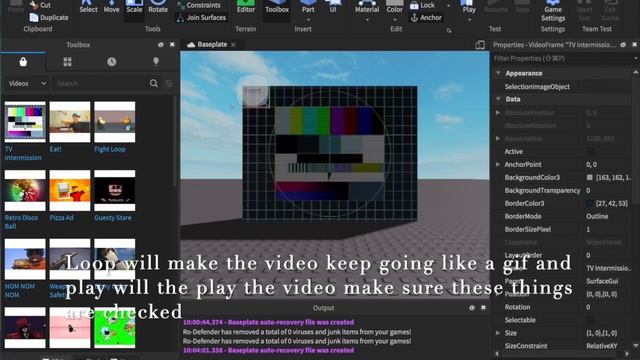The height and width of the screenshot is (360, 640).
Task: Open the BorderColor3 color swatch
Action: pos(590,203)
